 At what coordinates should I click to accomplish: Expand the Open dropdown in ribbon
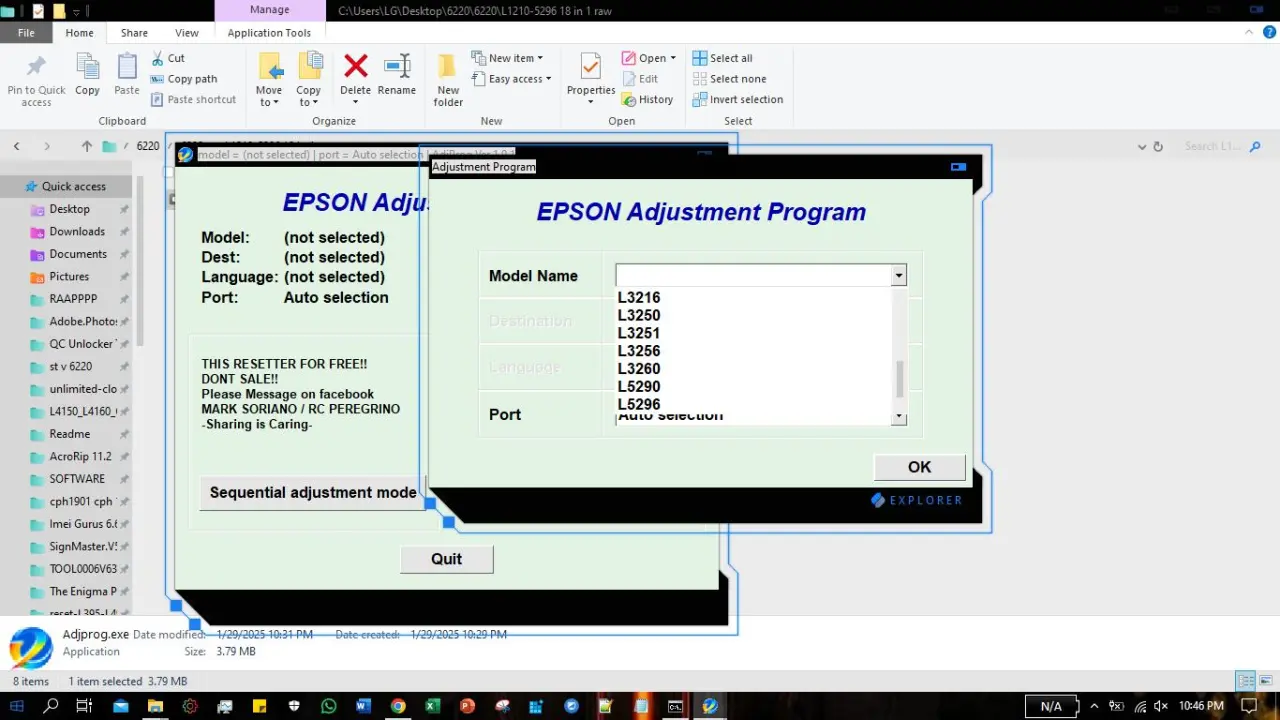coord(673,58)
